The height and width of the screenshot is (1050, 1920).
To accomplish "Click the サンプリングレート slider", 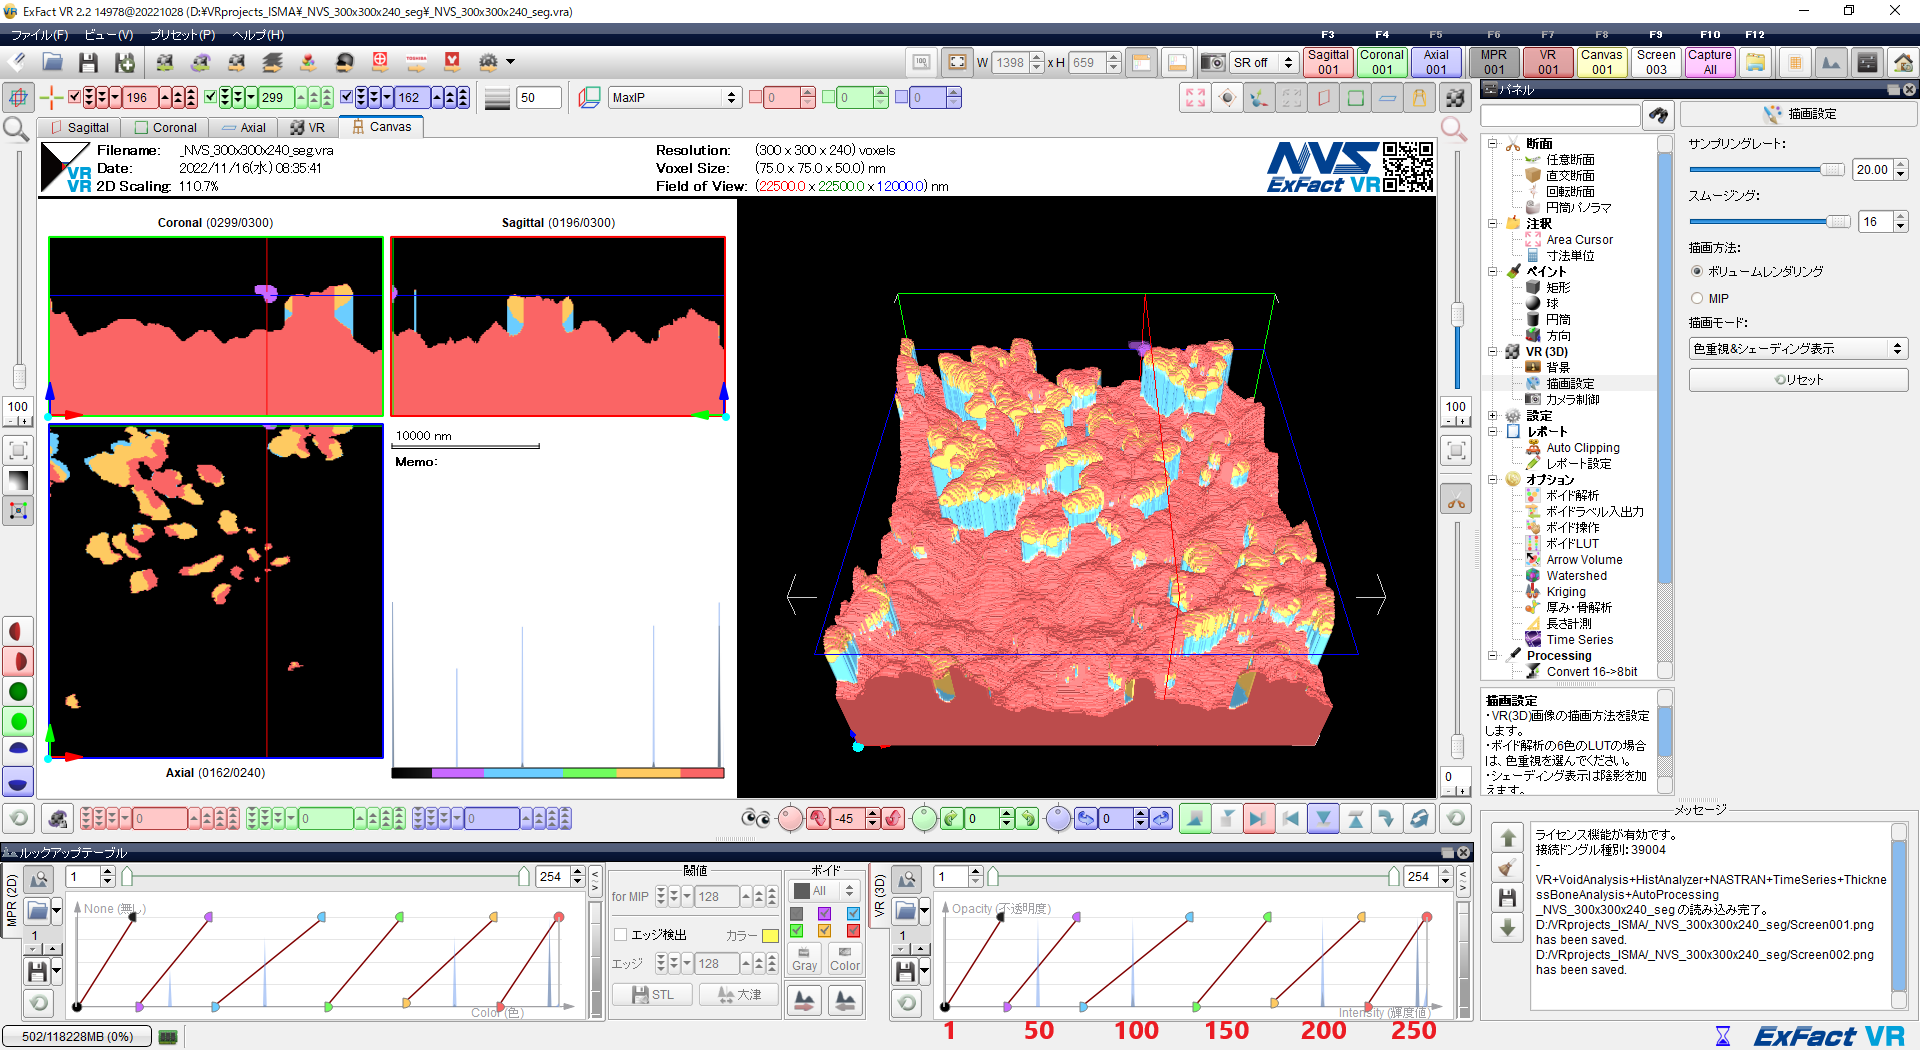I will pyautogui.click(x=1767, y=170).
